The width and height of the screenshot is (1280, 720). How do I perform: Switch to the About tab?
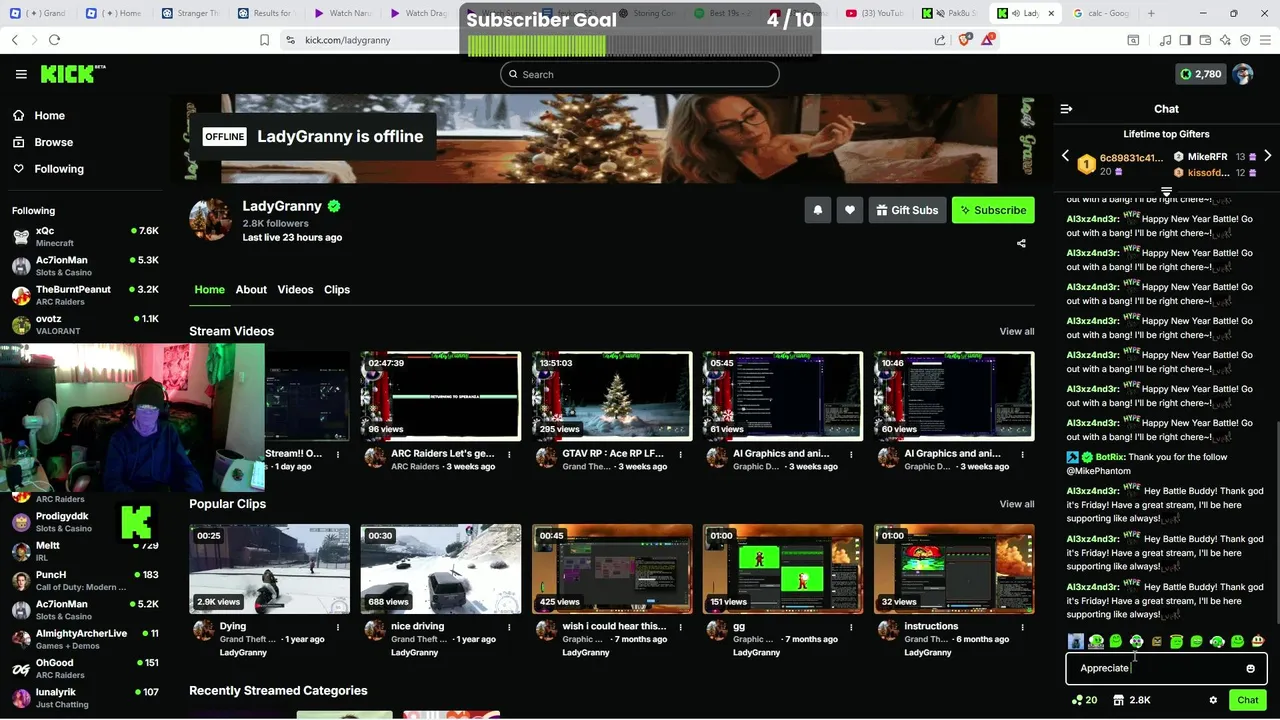(x=251, y=289)
